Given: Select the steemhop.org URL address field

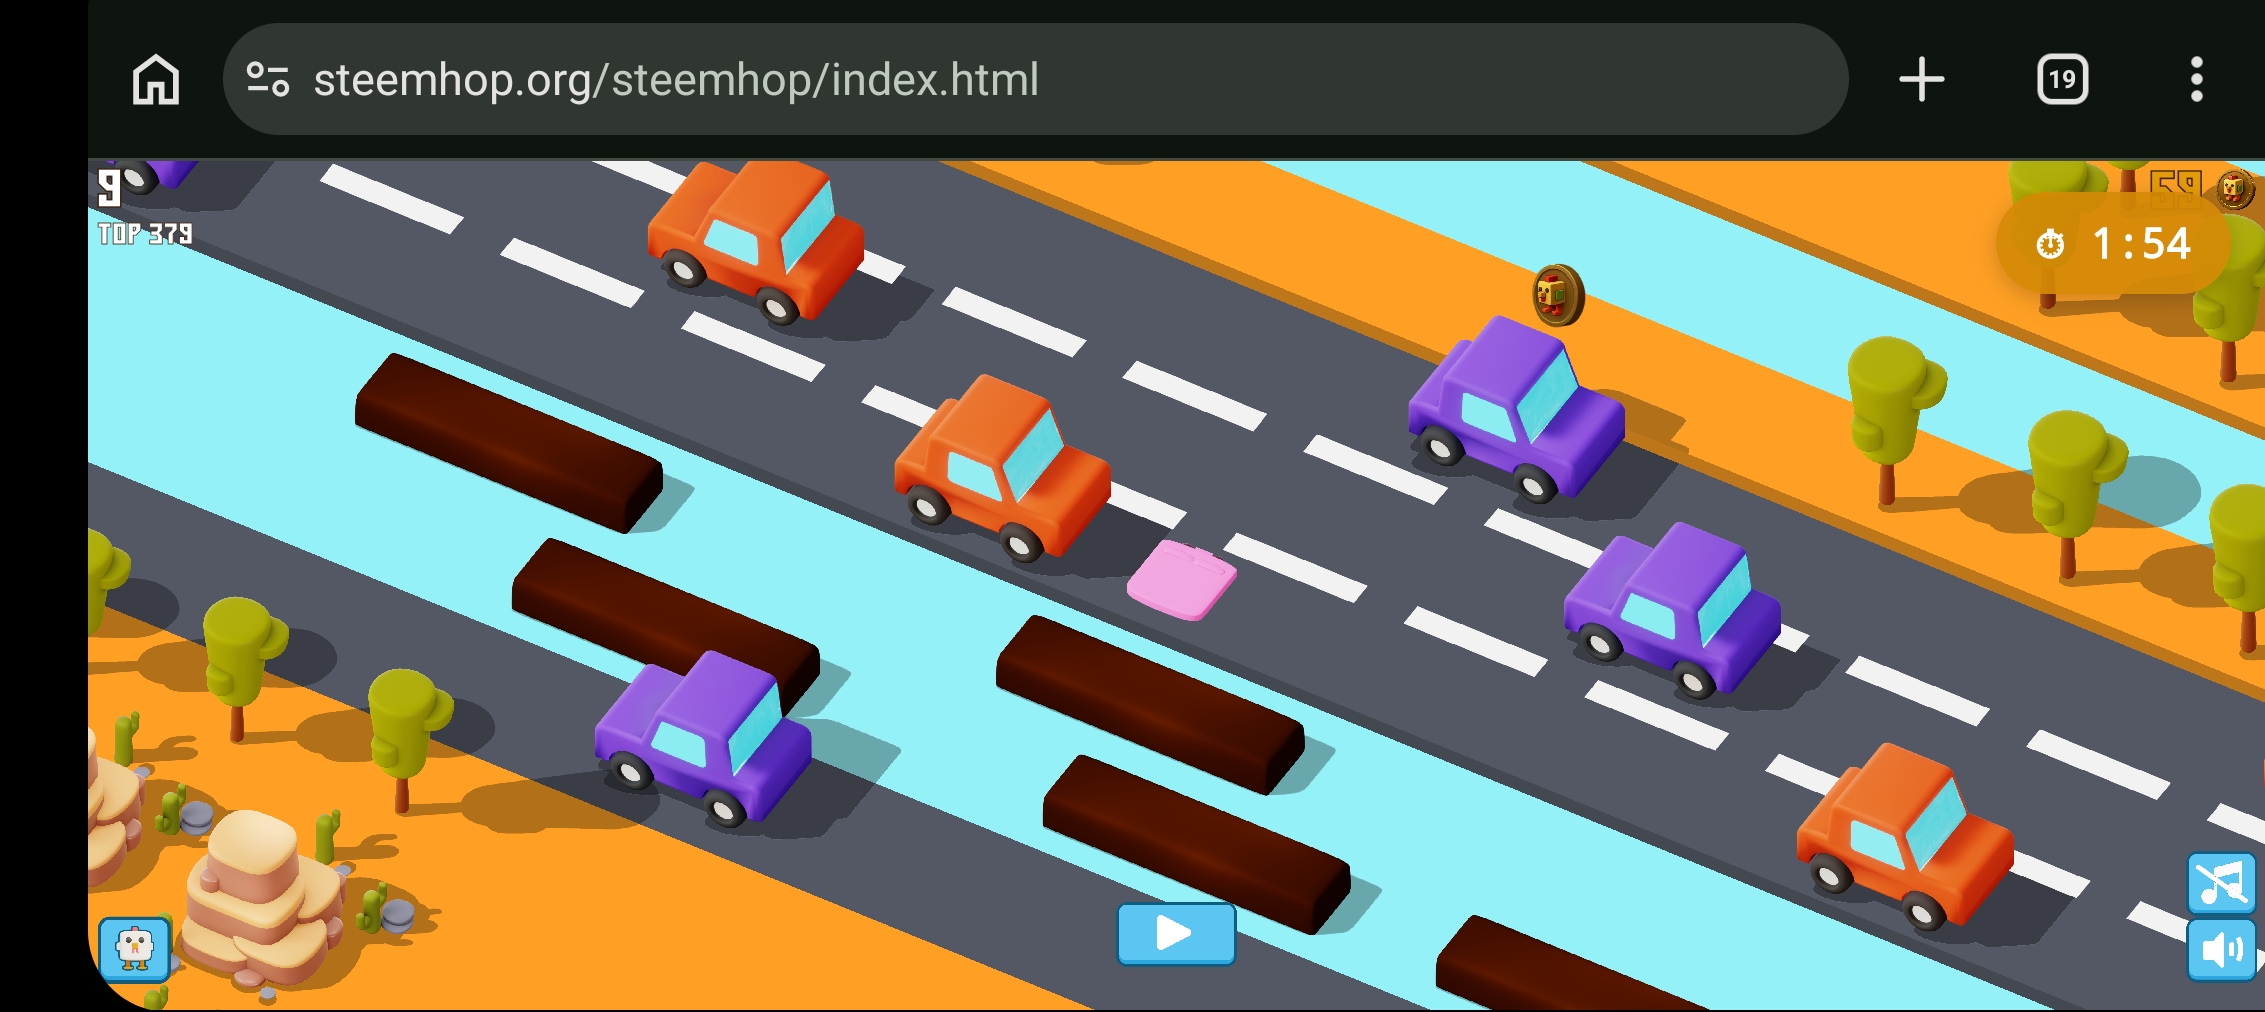Looking at the screenshot, I should pyautogui.click(x=1035, y=79).
